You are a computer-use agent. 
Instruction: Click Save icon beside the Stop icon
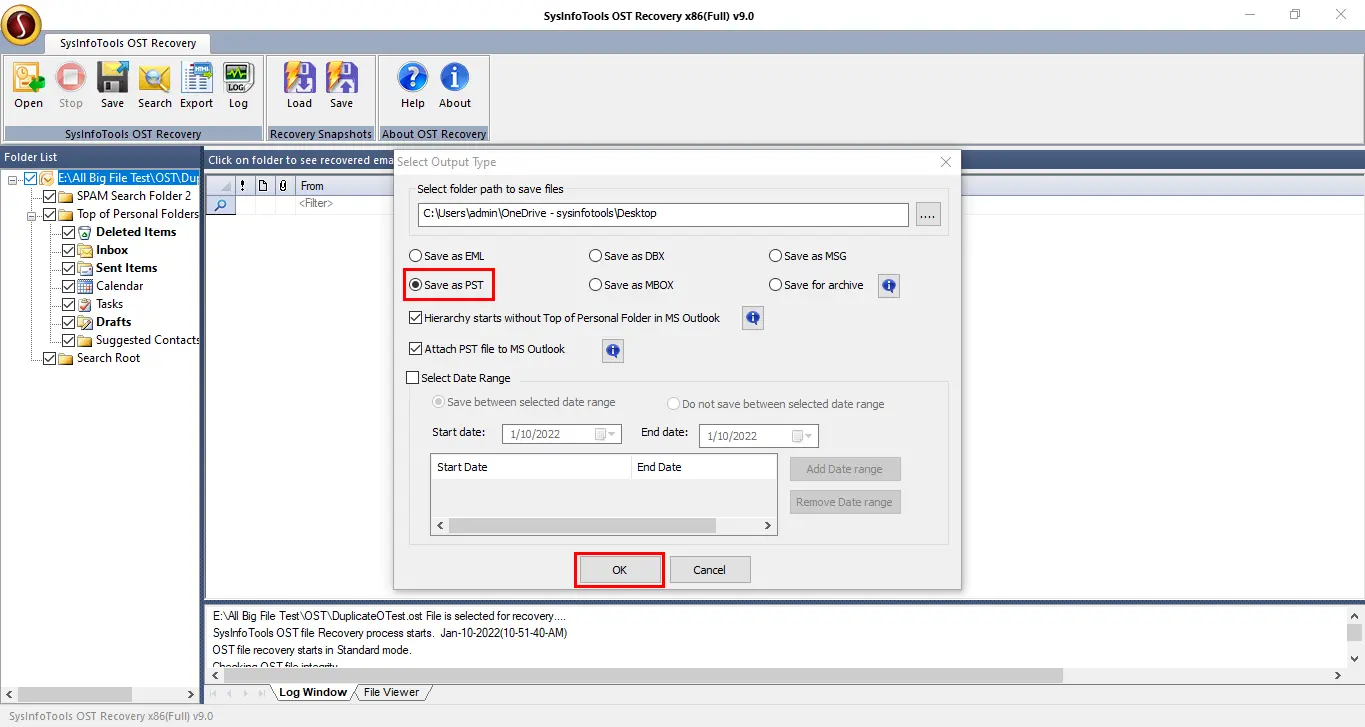112,85
